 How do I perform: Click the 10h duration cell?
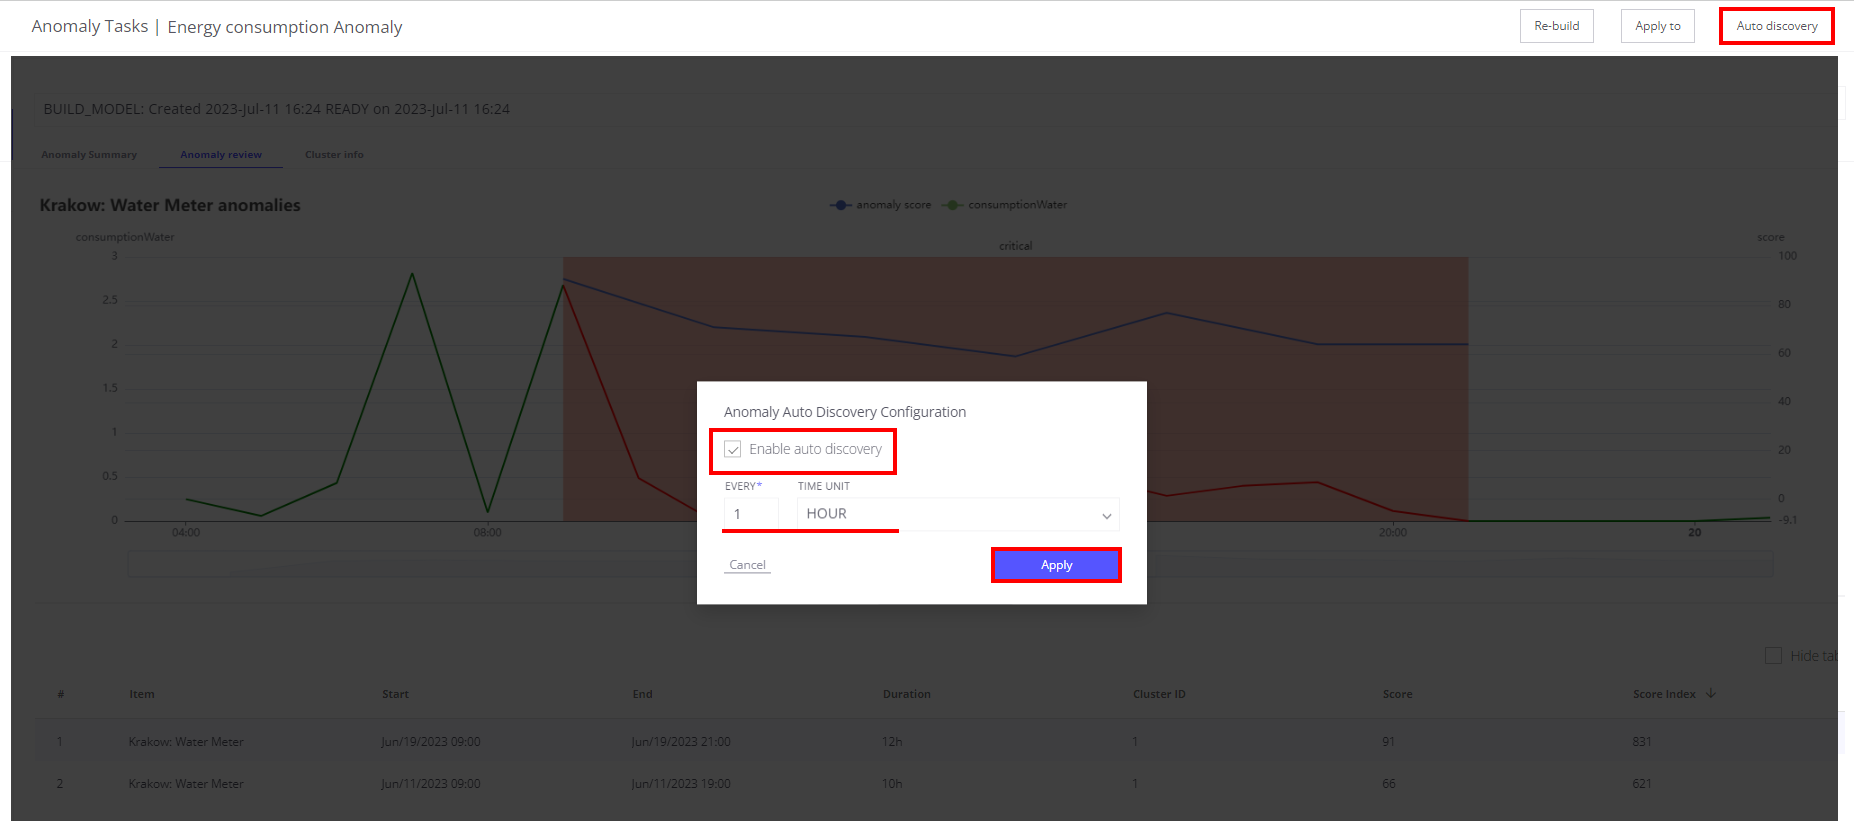[x=892, y=784]
